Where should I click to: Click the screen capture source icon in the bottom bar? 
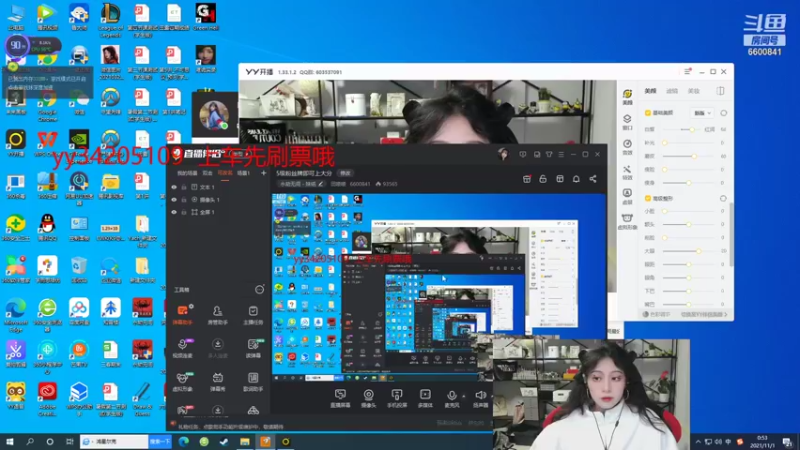[x=340, y=395]
